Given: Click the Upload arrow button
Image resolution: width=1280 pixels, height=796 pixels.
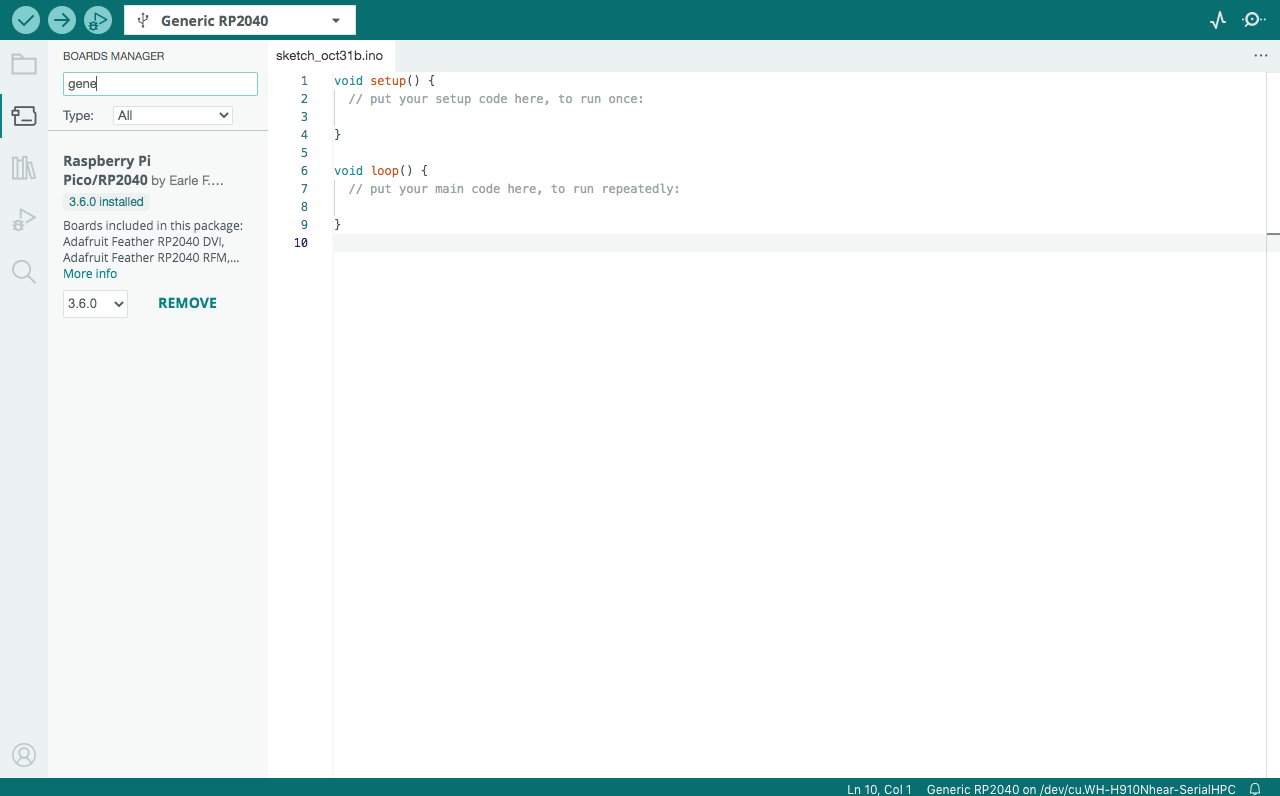Looking at the screenshot, I should pos(62,20).
